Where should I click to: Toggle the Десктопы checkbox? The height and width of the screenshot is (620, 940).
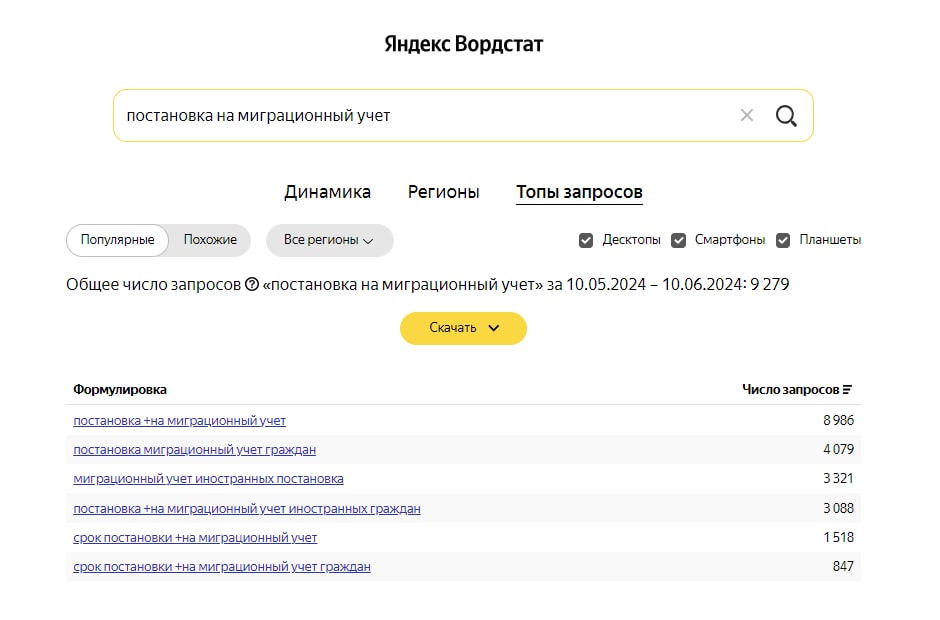586,240
